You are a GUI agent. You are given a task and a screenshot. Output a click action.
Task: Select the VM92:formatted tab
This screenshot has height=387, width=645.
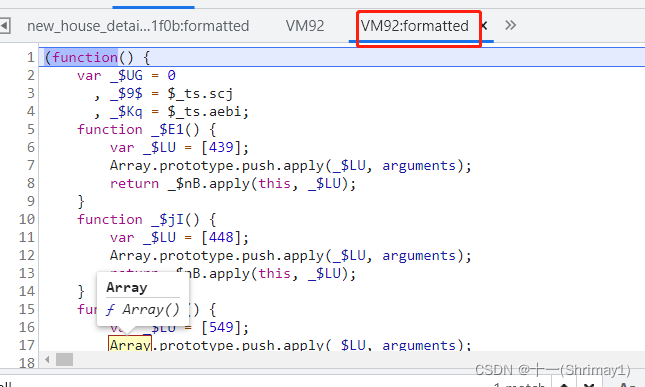coord(414,26)
